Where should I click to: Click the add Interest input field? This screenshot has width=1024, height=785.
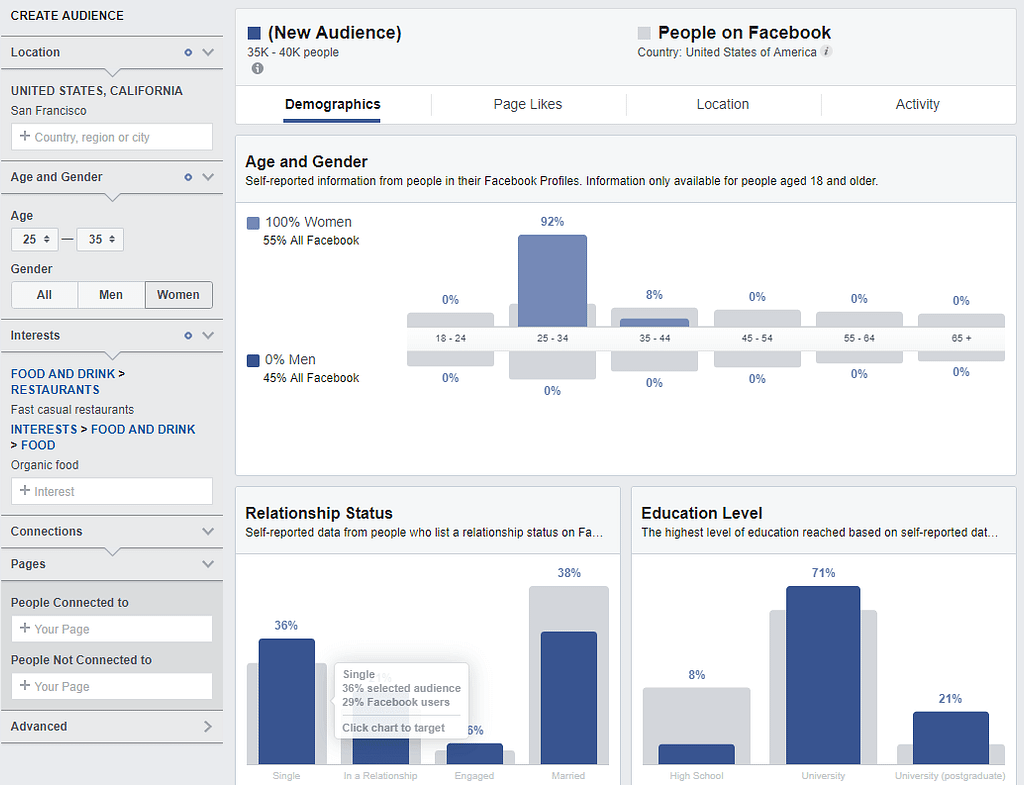tap(112, 491)
